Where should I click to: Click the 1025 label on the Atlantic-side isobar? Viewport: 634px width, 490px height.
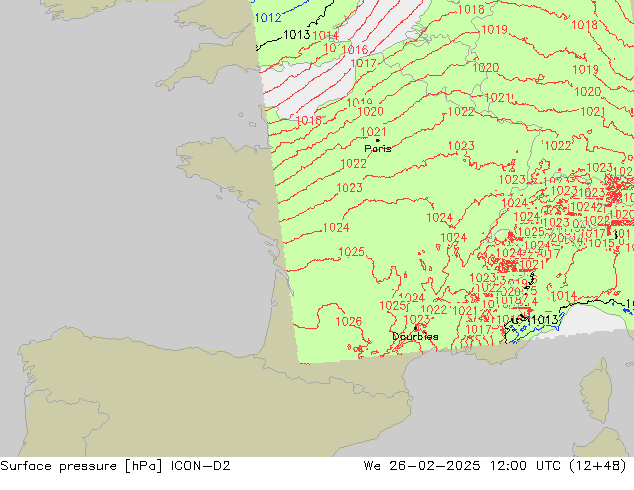351,252
